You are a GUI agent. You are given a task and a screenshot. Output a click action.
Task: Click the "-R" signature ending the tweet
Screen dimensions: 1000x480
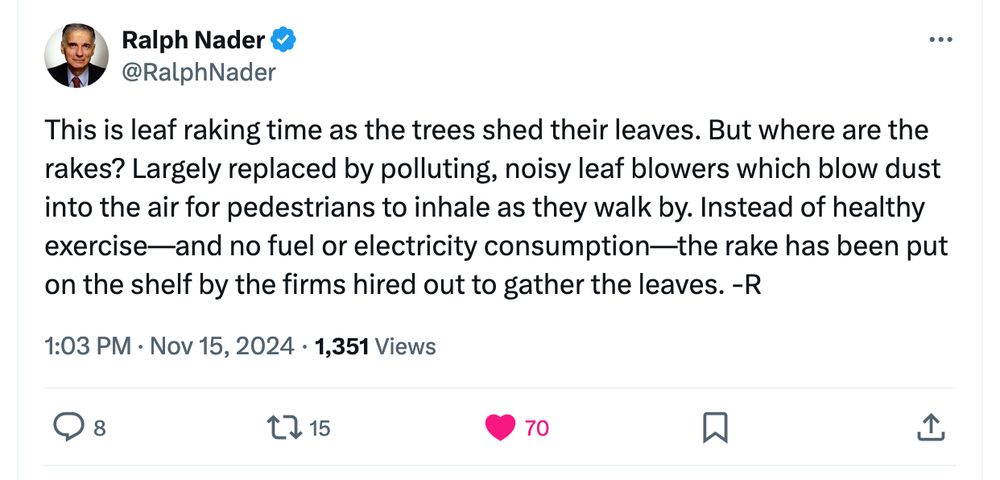click(746, 284)
